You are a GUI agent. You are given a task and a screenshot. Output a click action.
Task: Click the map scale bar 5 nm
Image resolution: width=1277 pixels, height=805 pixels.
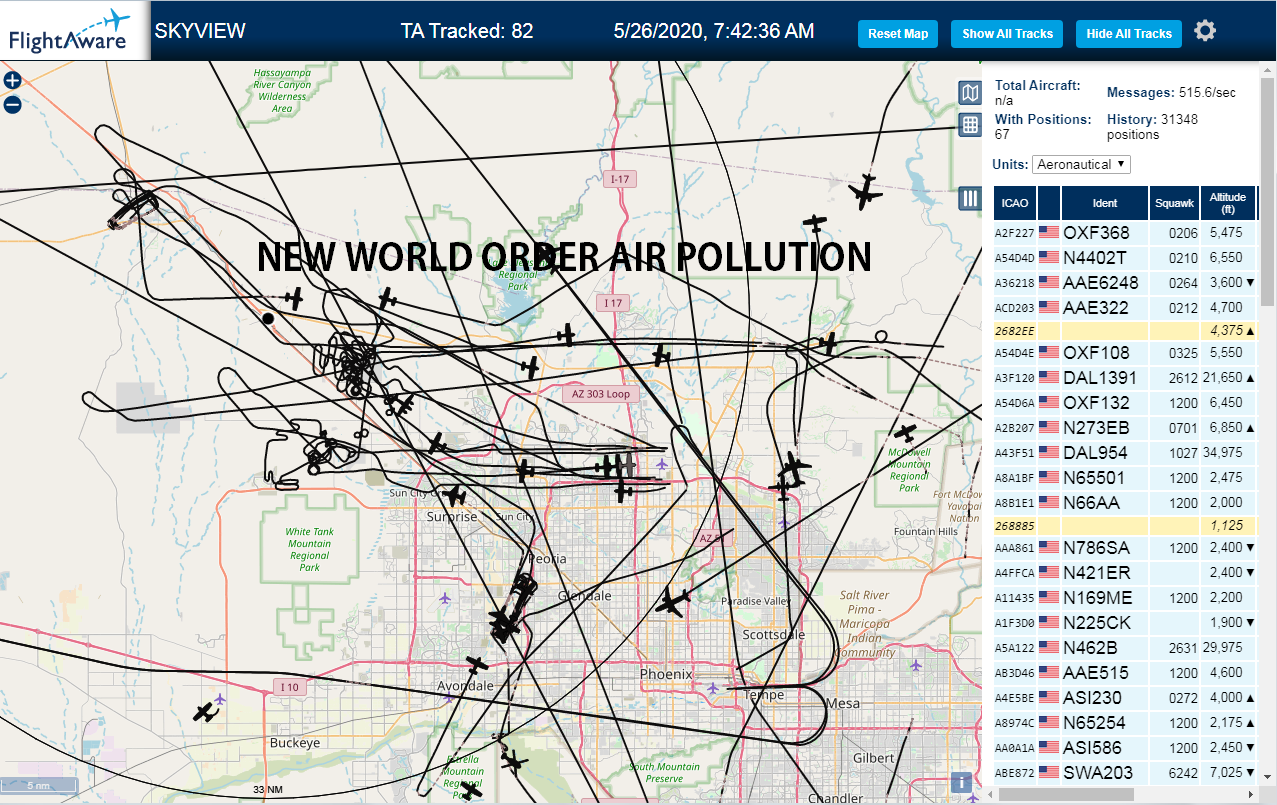tap(39, 785)
